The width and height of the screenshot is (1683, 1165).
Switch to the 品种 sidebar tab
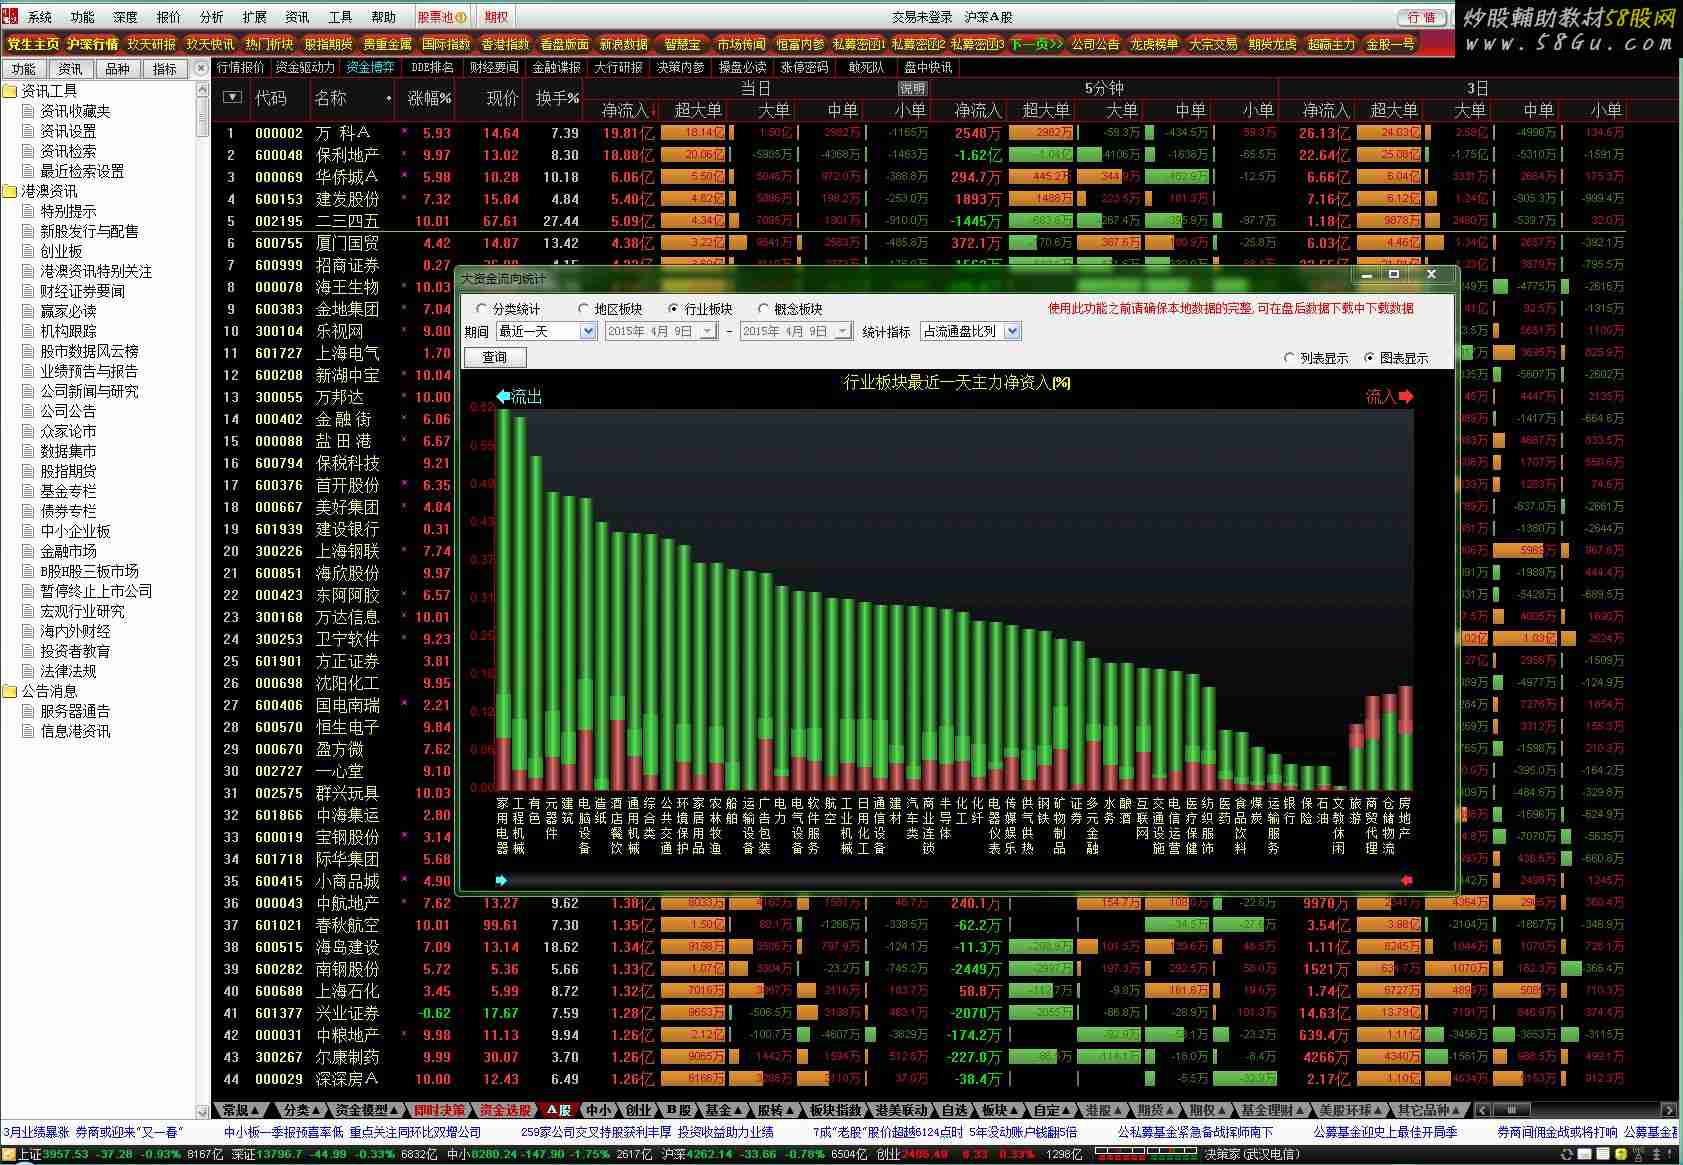pos(118,69)
